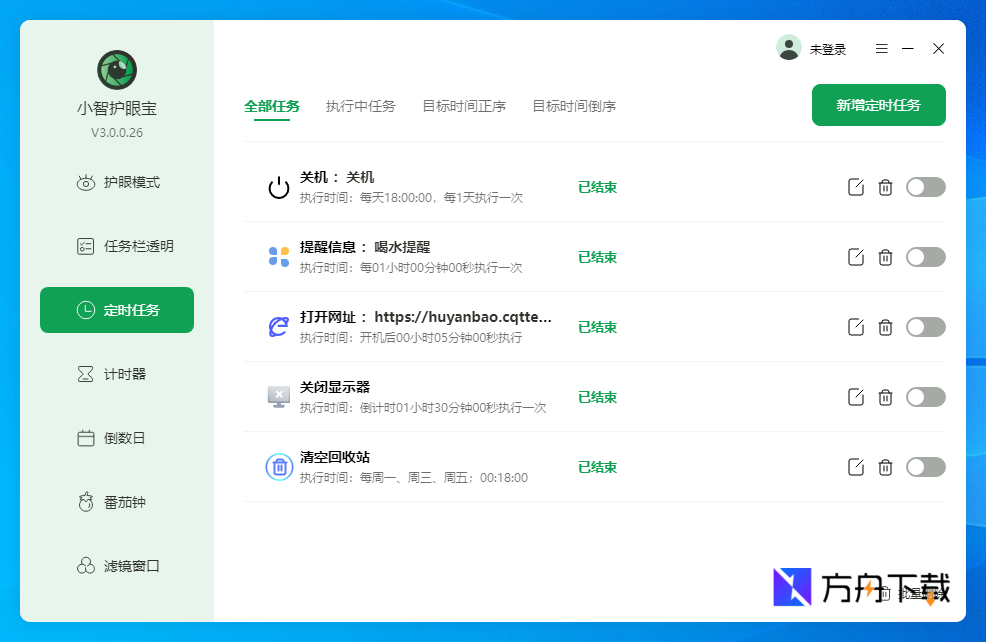Click the browser icon on 打开网址 task
Viewport: 986px width, 642px height.
pos(278,326)
